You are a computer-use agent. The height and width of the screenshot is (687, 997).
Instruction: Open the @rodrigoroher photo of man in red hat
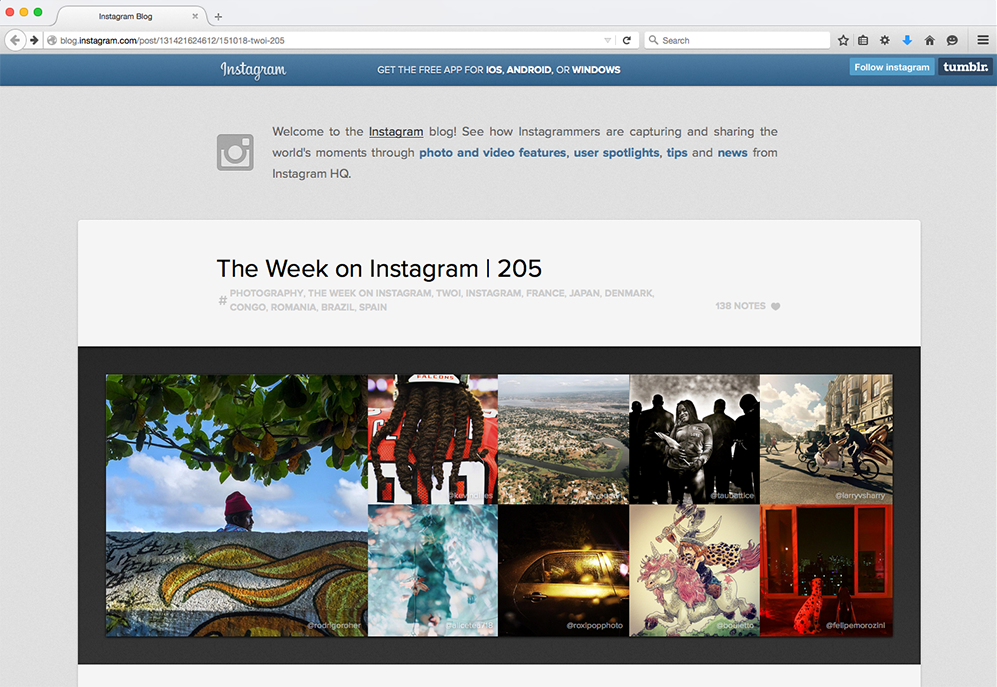tap(237, 505)
